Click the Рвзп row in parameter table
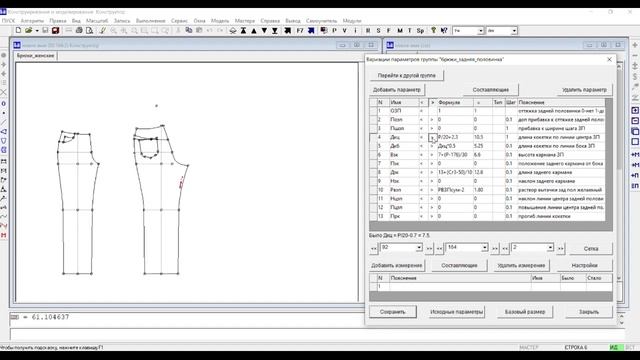 (x=487, y=190)
